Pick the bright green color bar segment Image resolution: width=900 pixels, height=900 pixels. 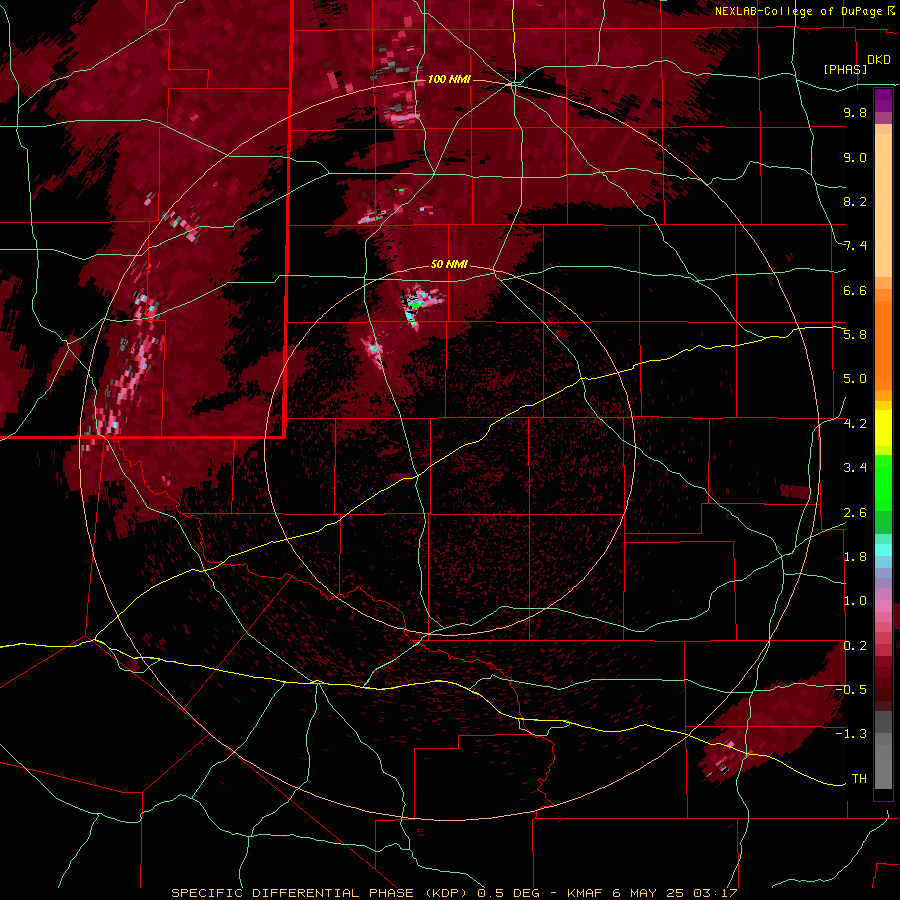coord(883,483)
